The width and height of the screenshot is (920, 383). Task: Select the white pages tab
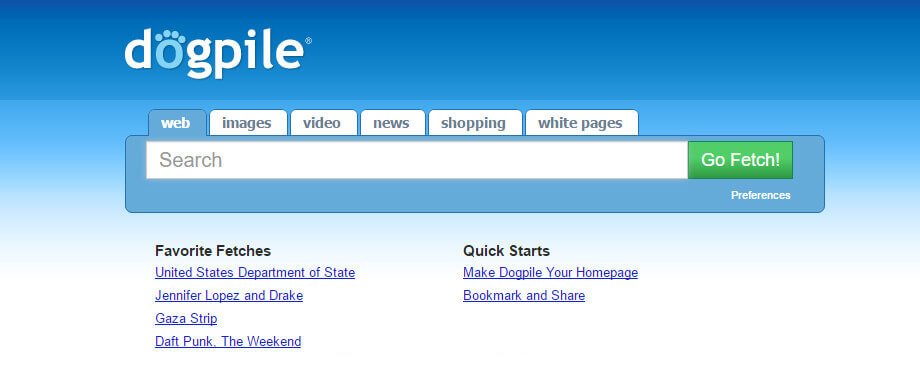coord(581,123)
